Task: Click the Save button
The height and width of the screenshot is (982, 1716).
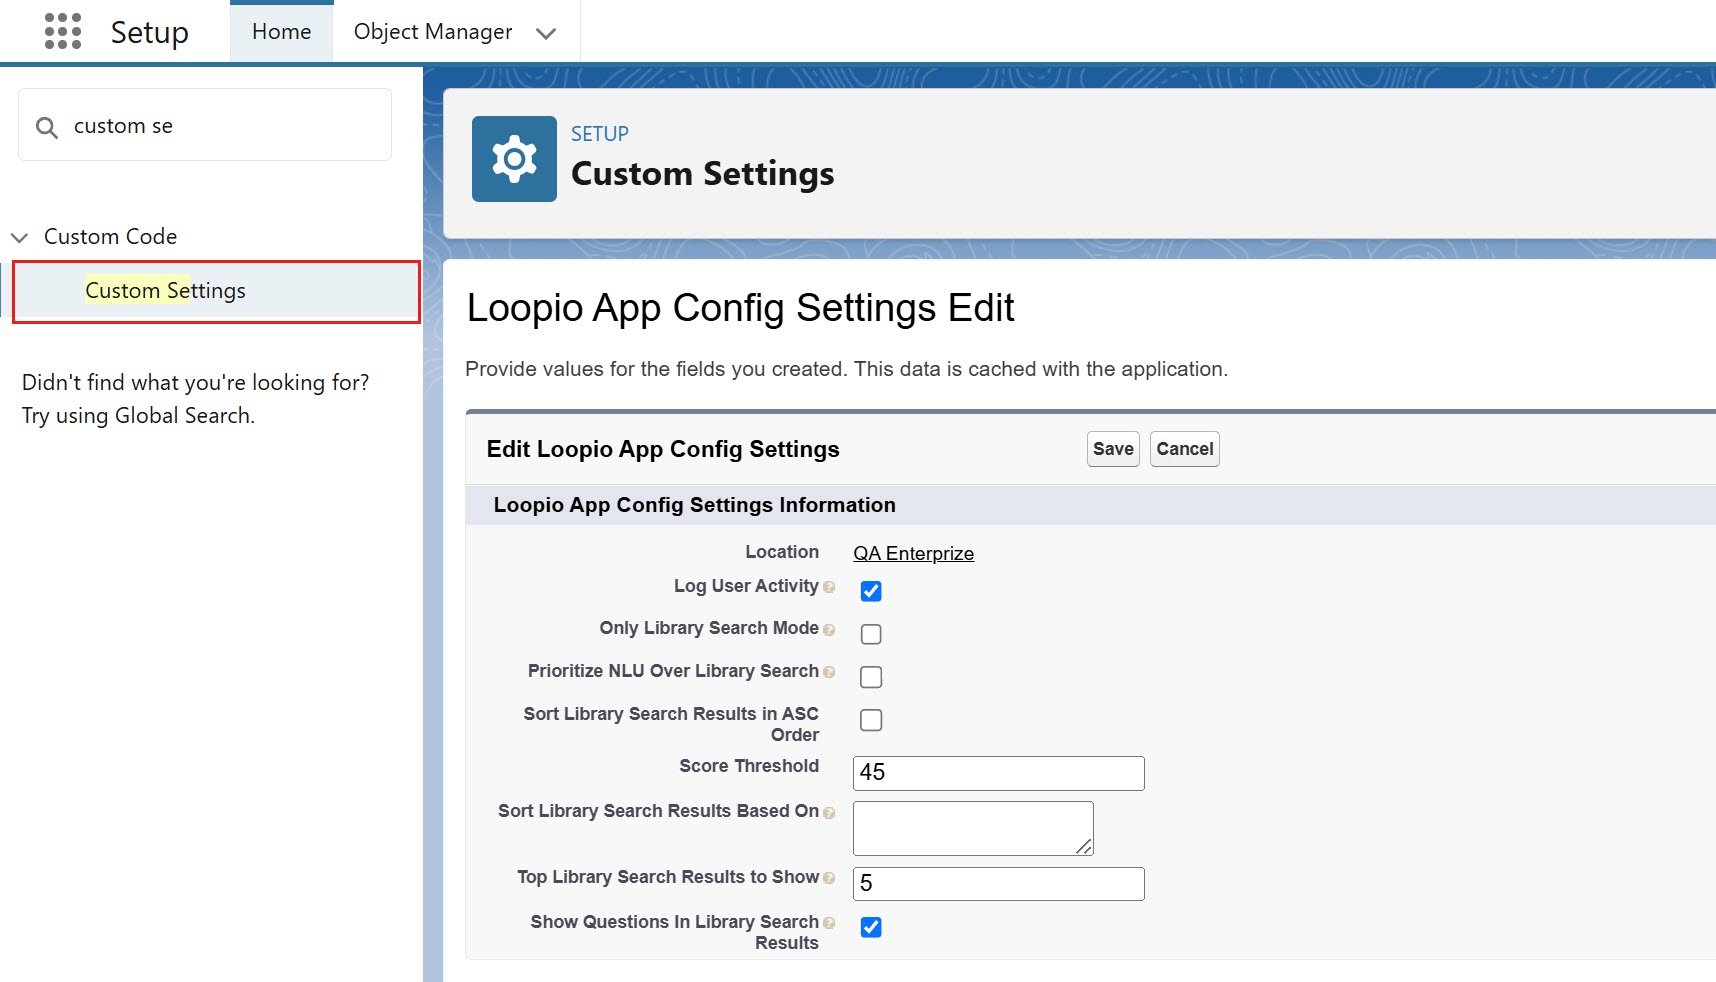Action: click(x=1113, y=449)
